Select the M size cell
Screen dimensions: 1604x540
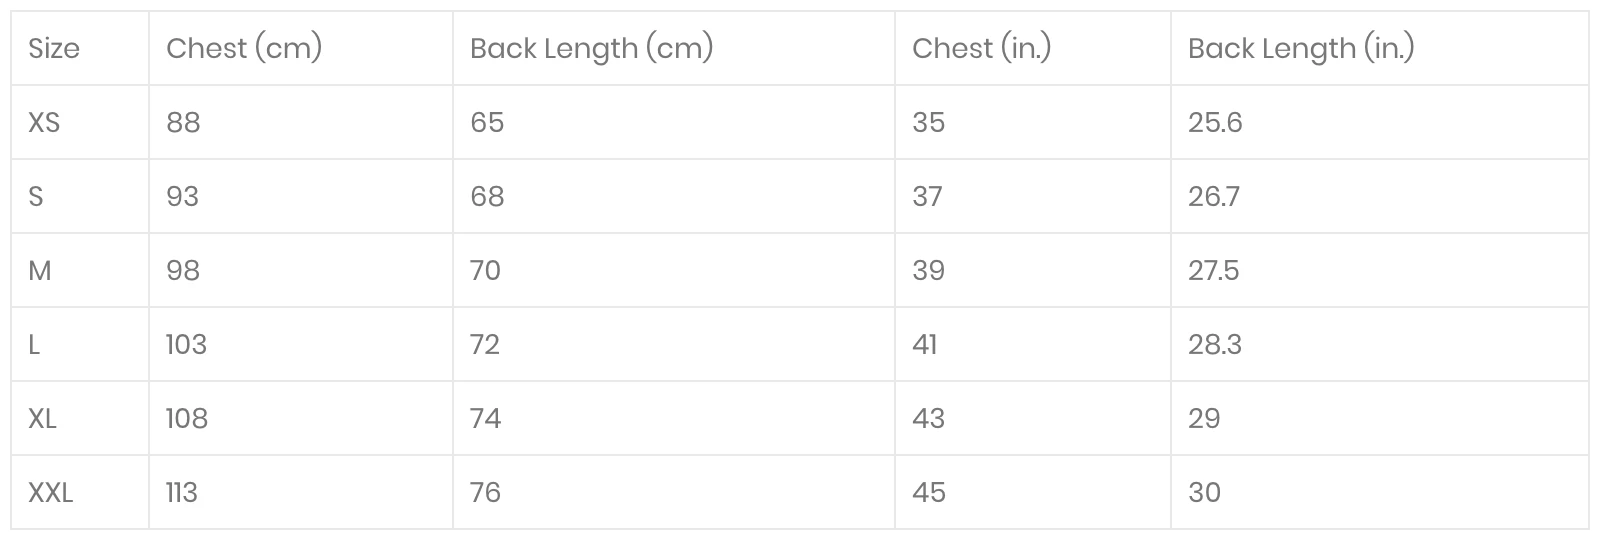(40, 270)
